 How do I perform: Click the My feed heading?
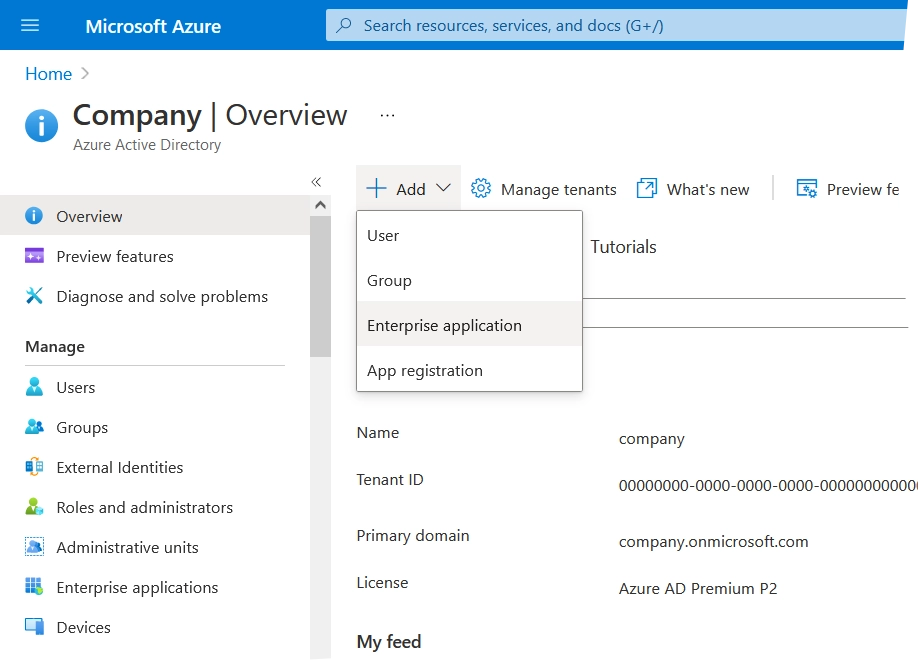[x=389, y=642]
